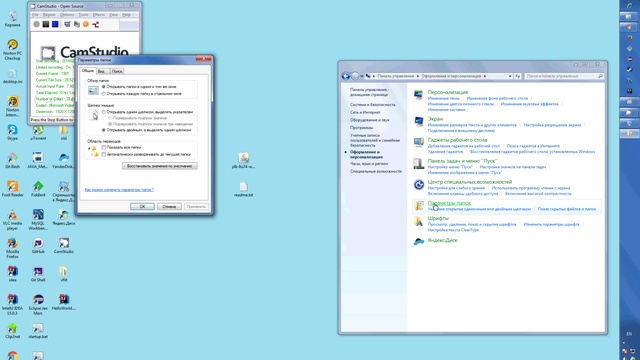The height and width of the screenshot is (360, 640).
Task: Click the EN language indicator on the taskbar
Action: click(629, 334)
